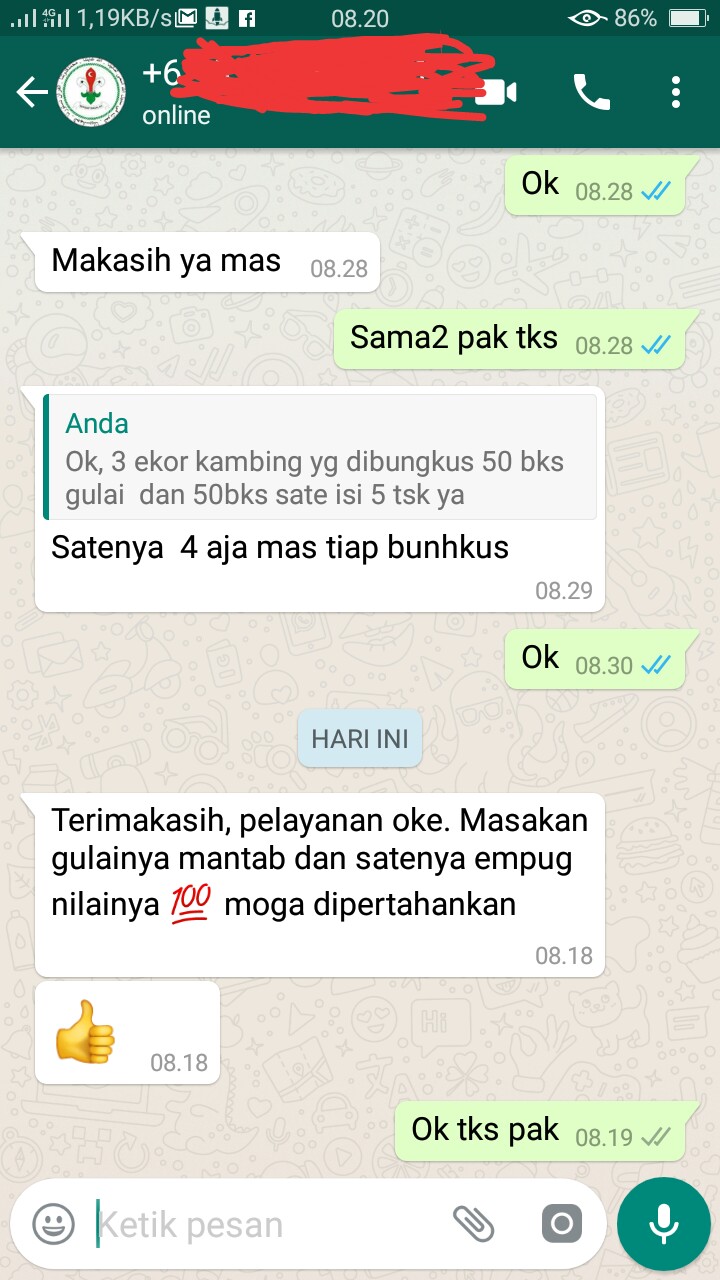Viewport: 720px width, 1280px height.
Task: Tap the paperclip attach icon
Action: pyautogui.click(x=474, y=1223)
